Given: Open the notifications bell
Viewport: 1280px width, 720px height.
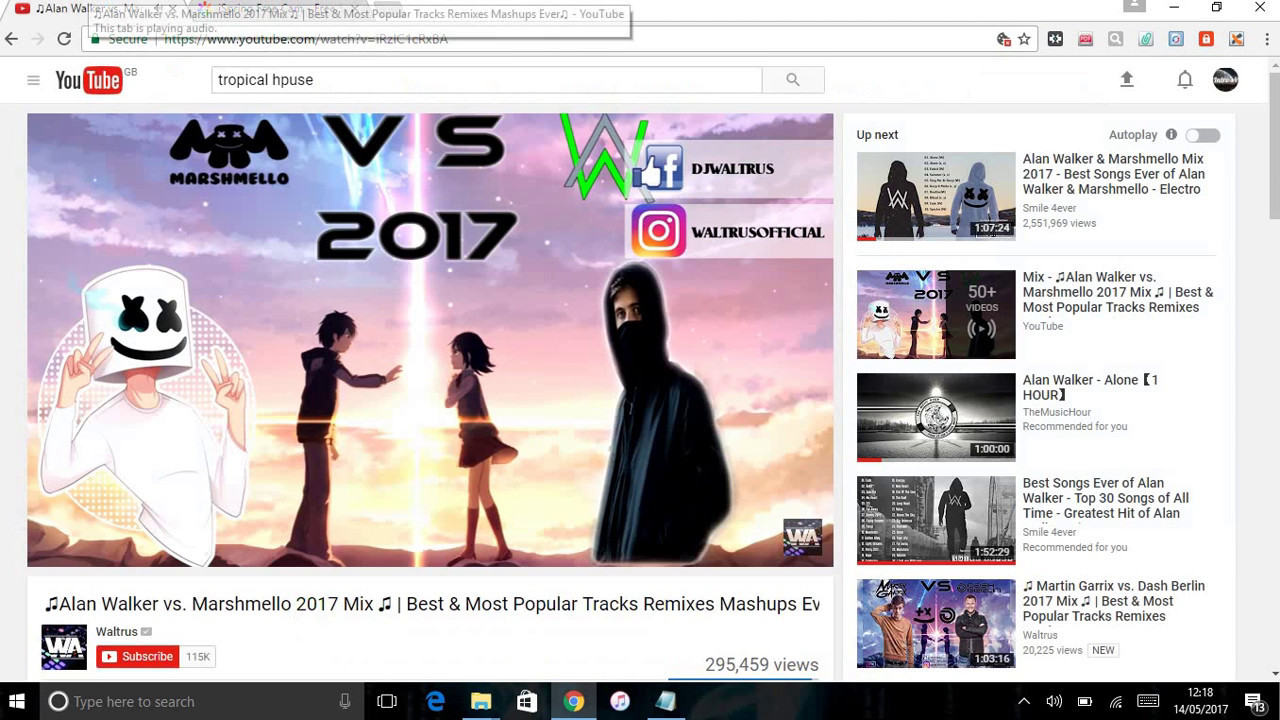Looking at the screenshot, I should (1185, 80).
